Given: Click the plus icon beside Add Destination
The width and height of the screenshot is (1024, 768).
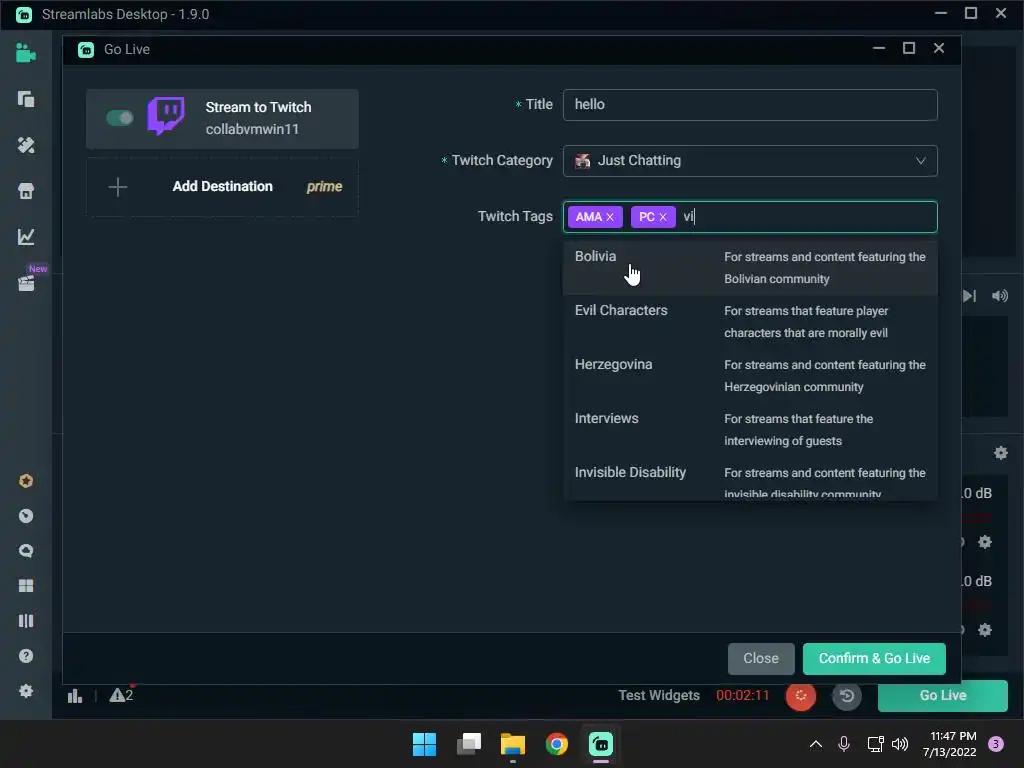Looking at the screenshot, I should point(118,187).
